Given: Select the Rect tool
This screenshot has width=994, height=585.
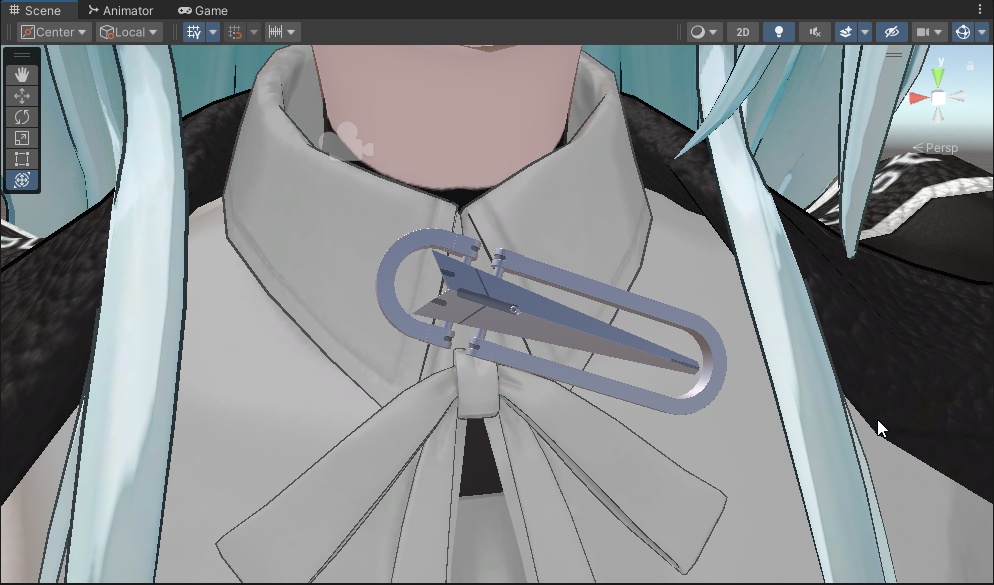Looking at the screenshot, I should point(22,158).
